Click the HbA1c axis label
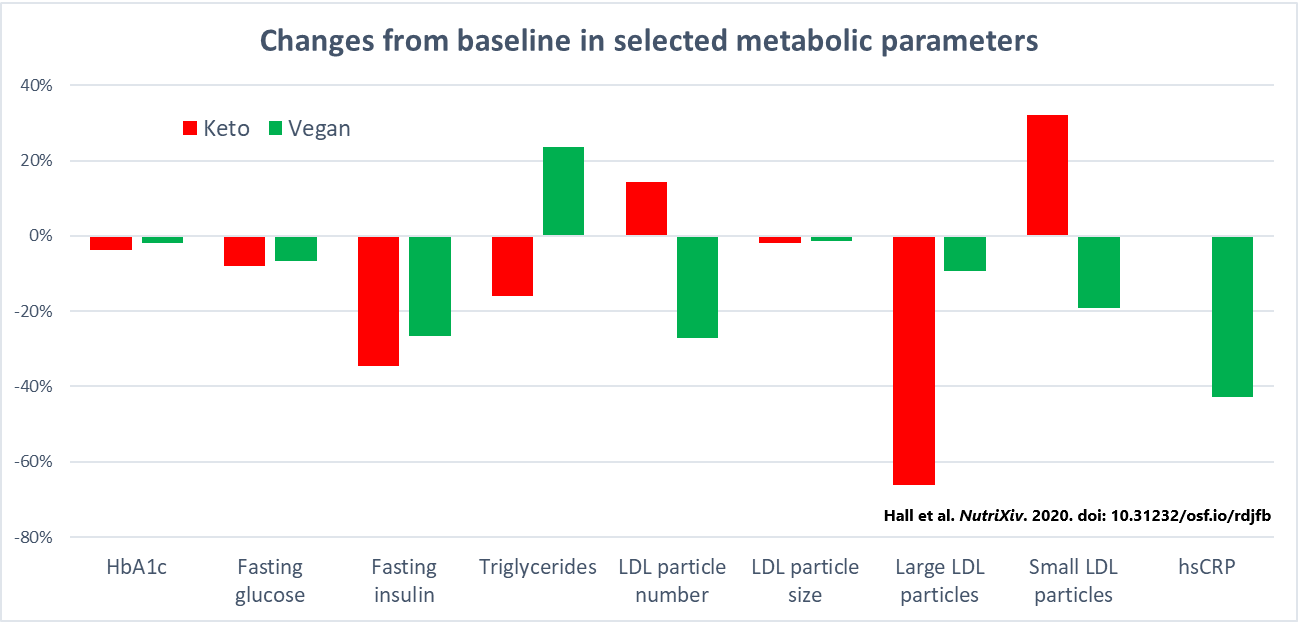This screenshot has width=1302, height=627. [136, 568]
